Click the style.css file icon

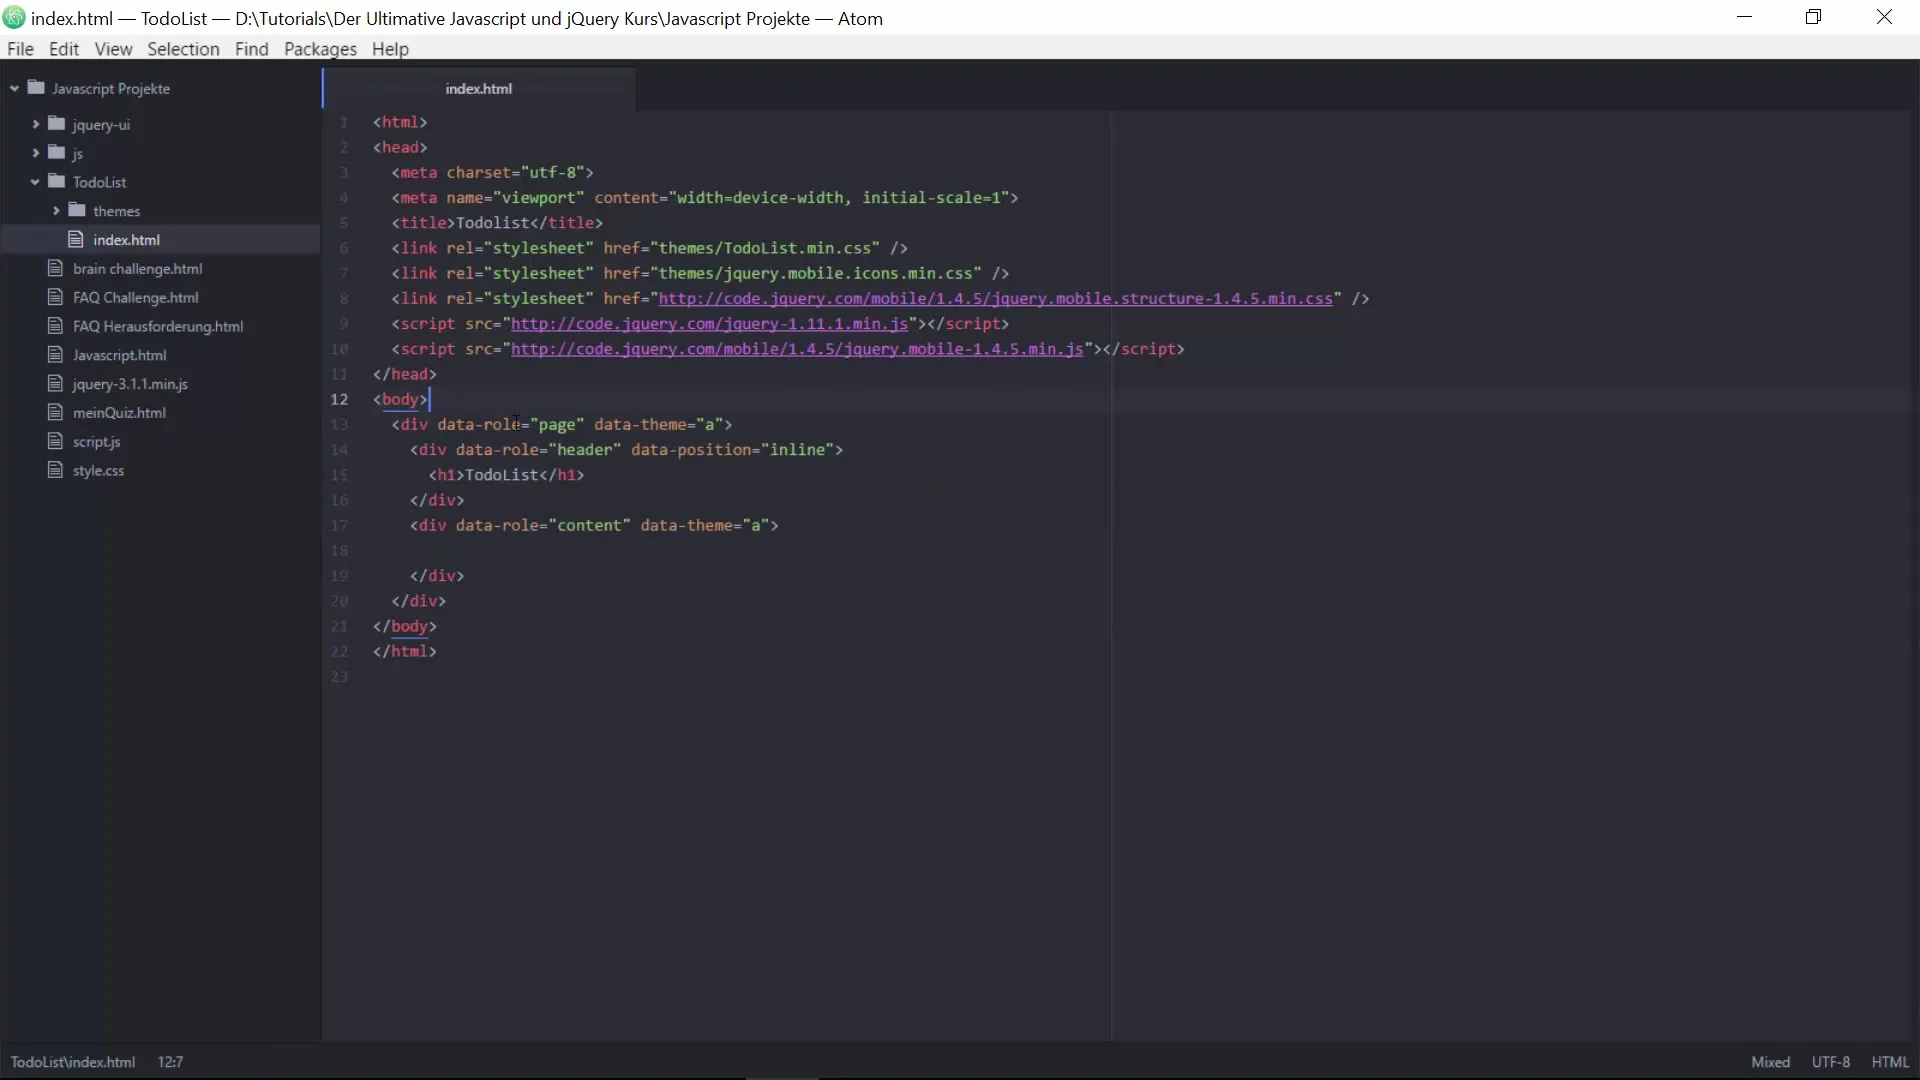pyautogui.click(x=55, y=470)
